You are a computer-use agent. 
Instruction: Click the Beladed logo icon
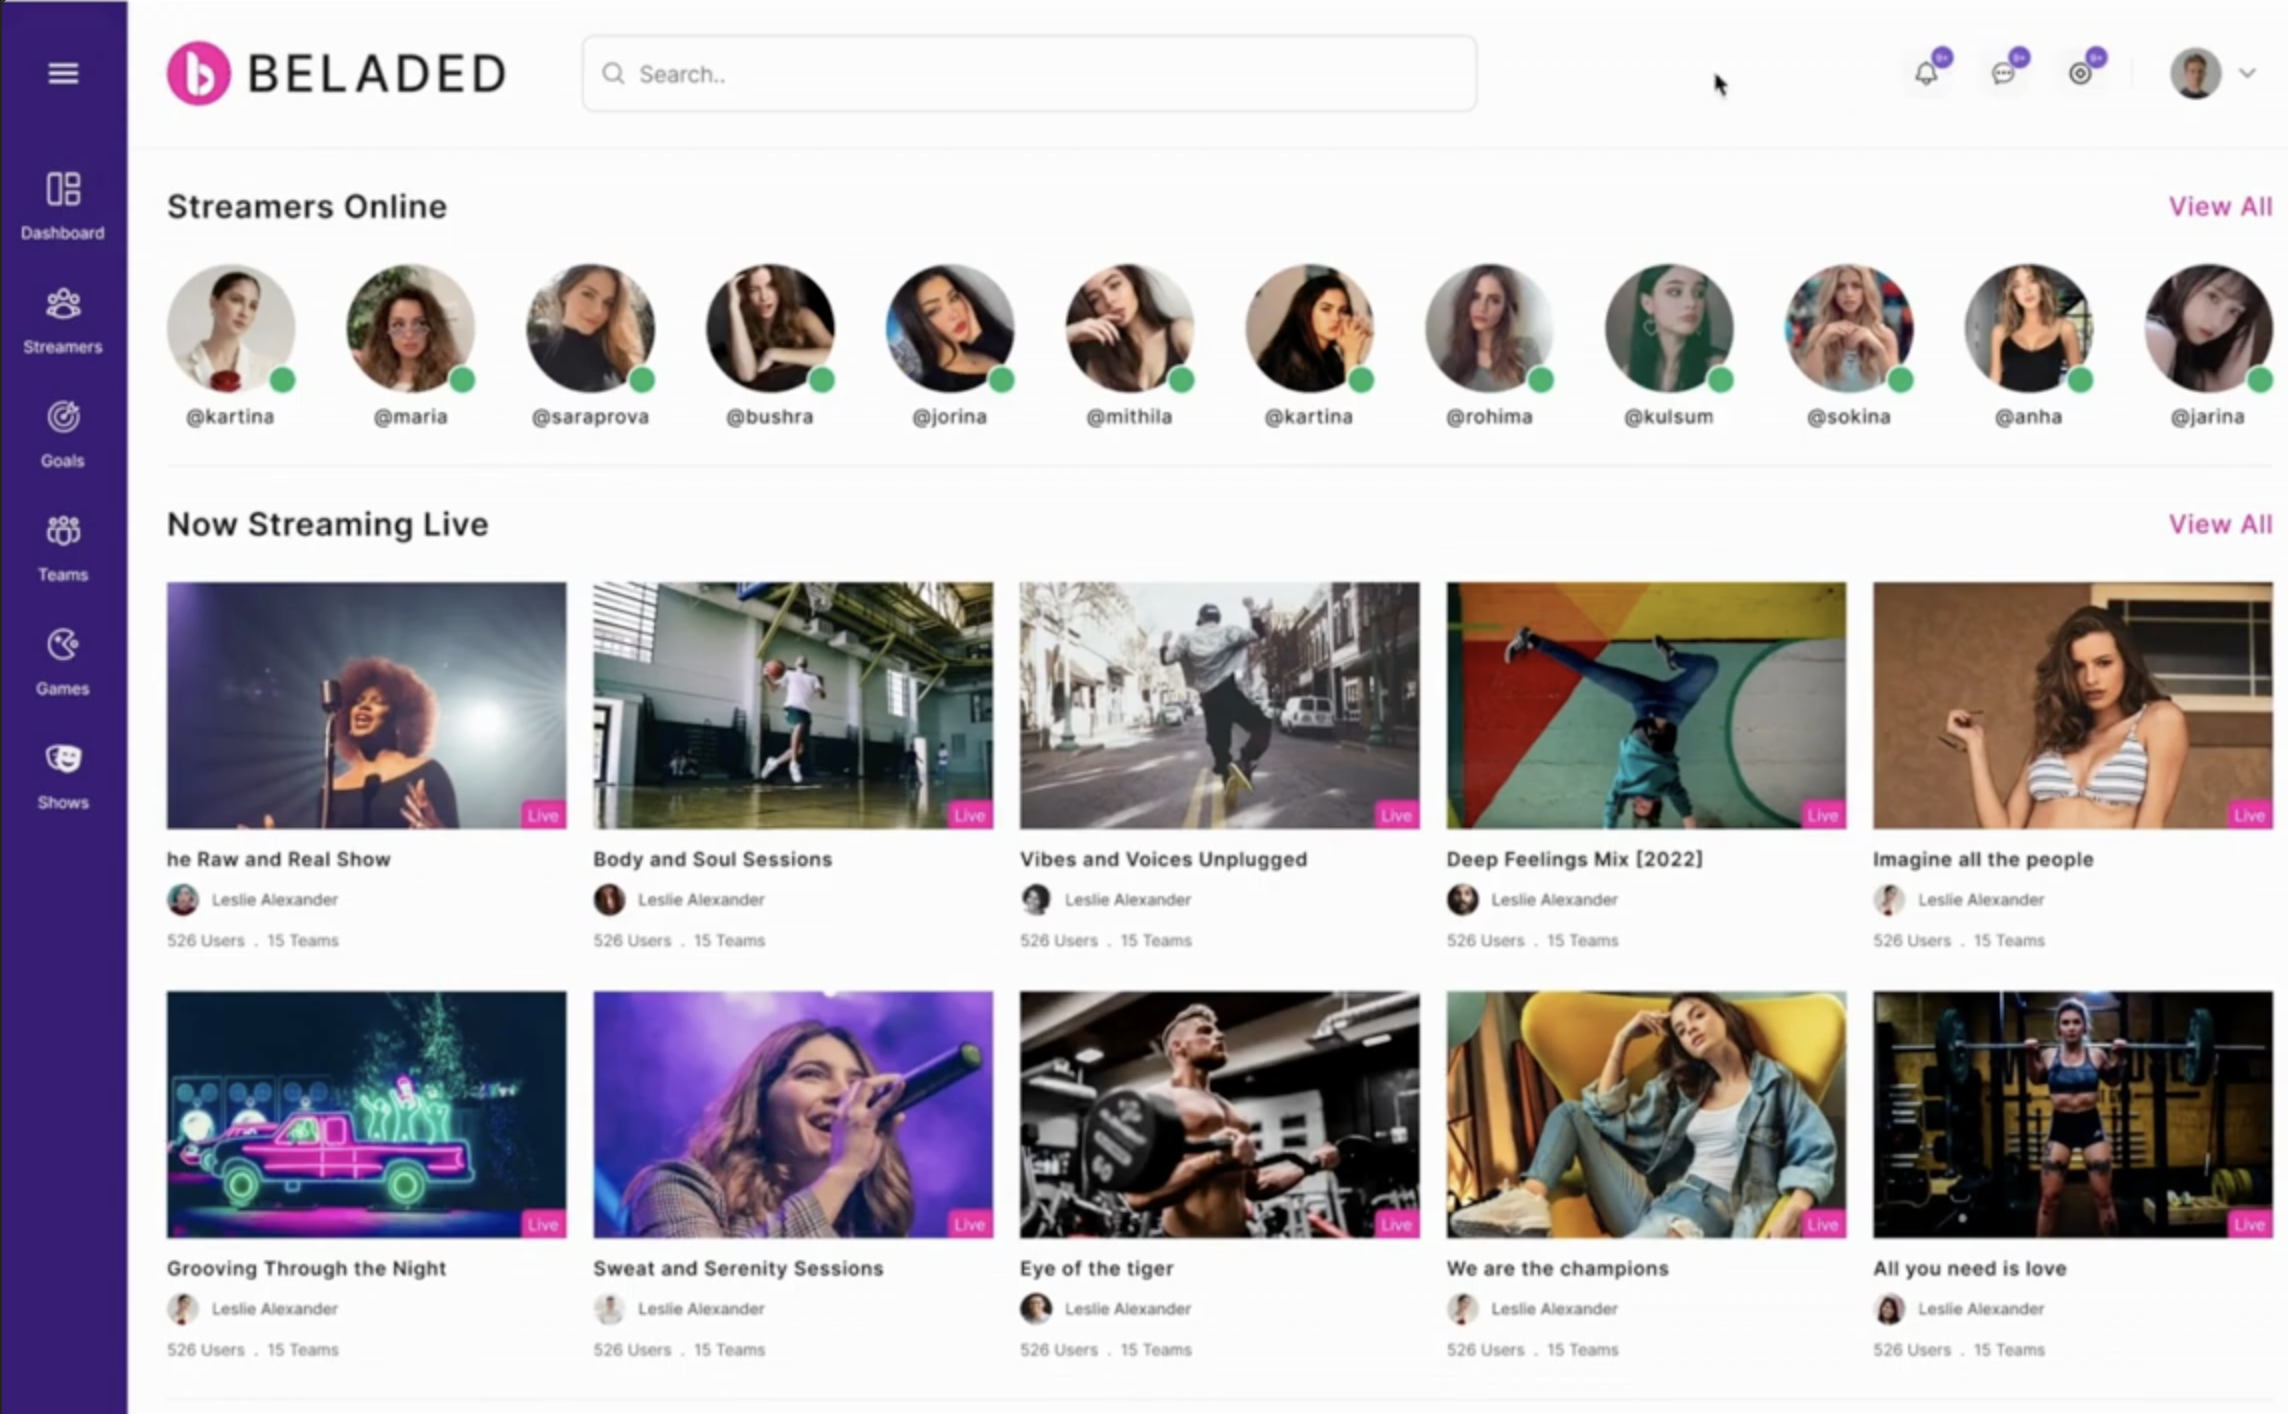(198, 73)
